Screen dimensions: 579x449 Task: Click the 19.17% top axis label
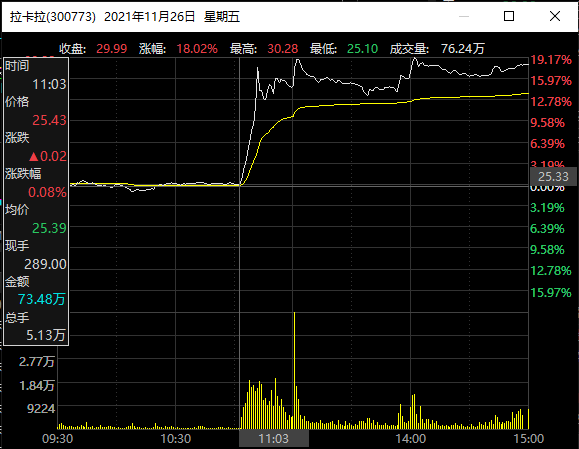[x=551, y=60]
